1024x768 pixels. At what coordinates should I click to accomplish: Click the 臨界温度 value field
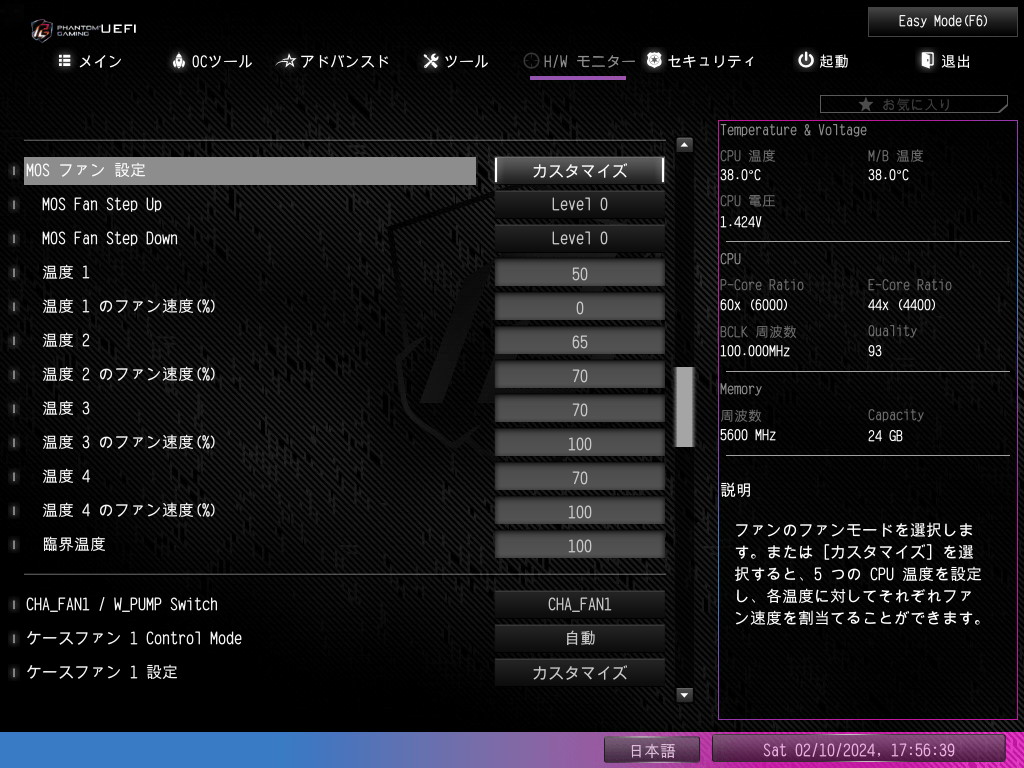(x=579, y=545)
